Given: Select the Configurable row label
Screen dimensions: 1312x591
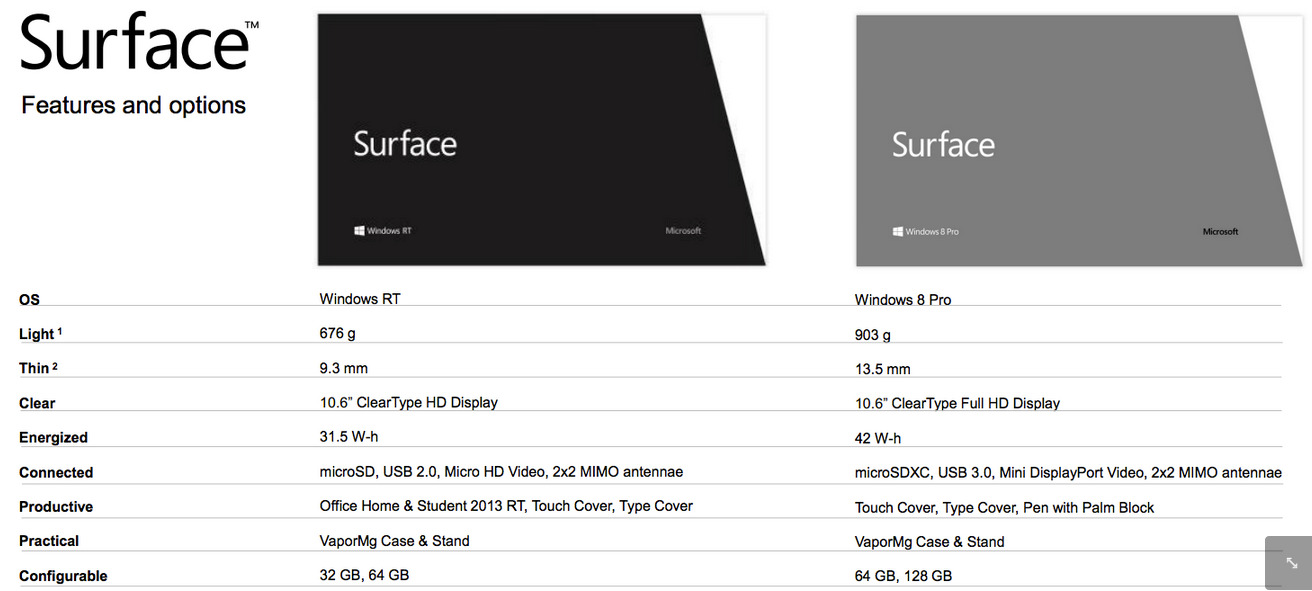Looking at the screenshot, I should (x=63, y=576).
